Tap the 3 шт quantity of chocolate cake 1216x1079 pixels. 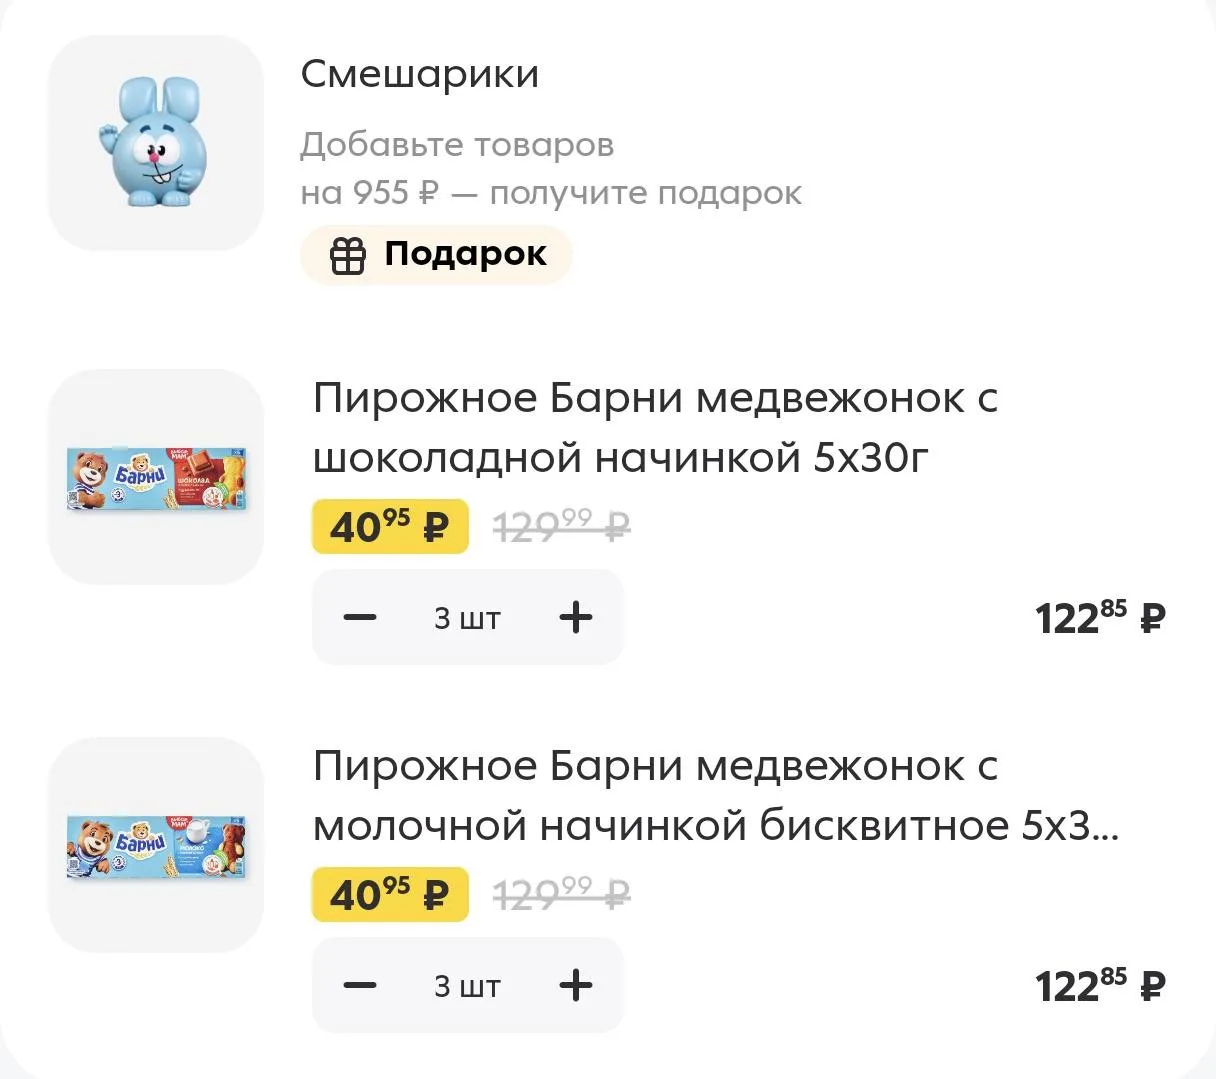(467, 618)
